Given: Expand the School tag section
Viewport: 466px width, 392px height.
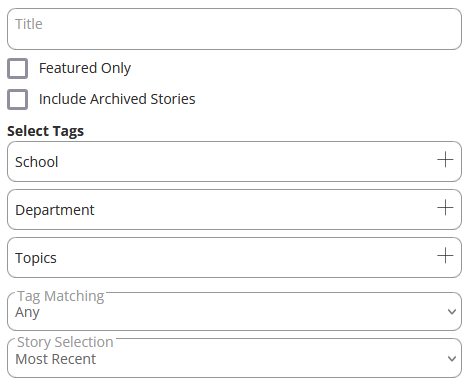Looking at the screenshot, I should [x=234, y=162].
